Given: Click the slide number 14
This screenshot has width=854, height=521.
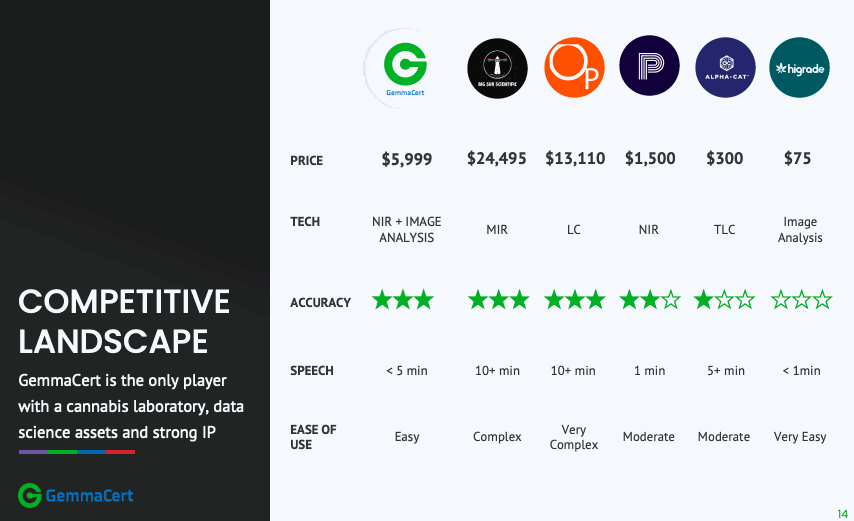Looking at the screenshot, I should [843, 514].
